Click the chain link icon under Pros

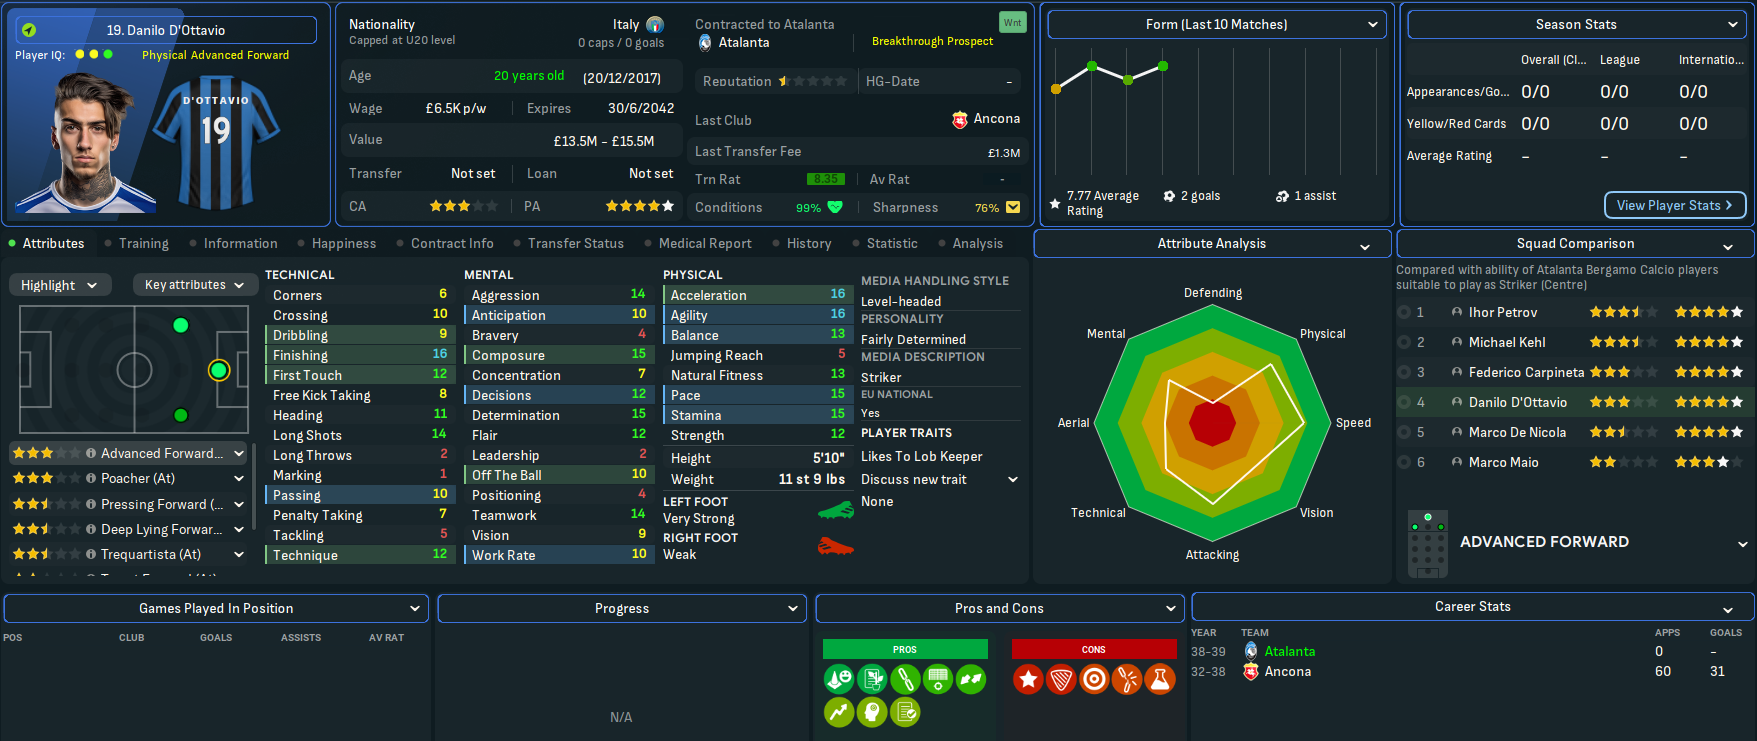pyautogui.click(x=905, y=680)
